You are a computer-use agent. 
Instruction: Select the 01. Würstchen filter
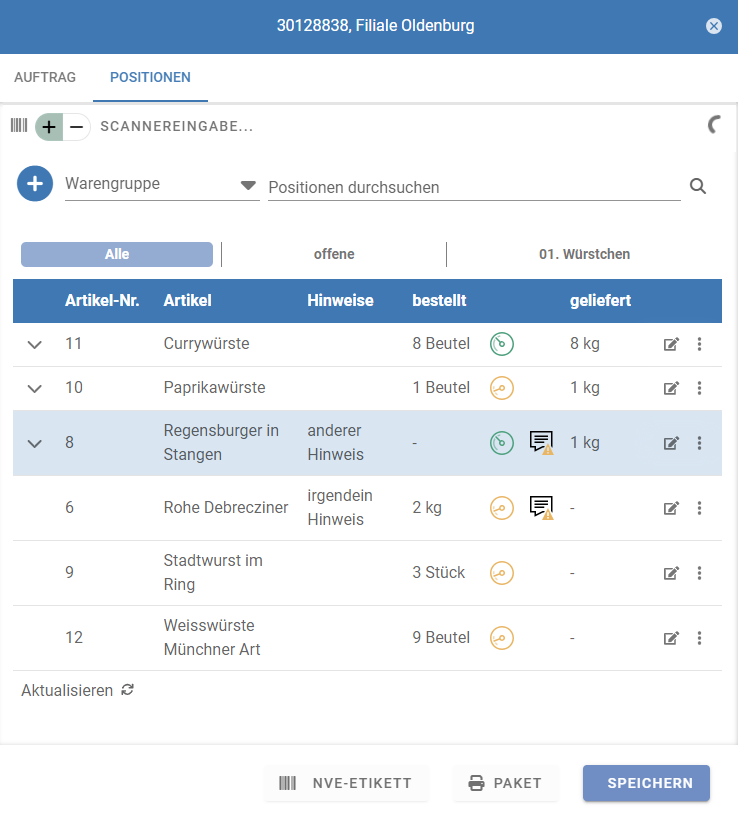tap(584, 254)
